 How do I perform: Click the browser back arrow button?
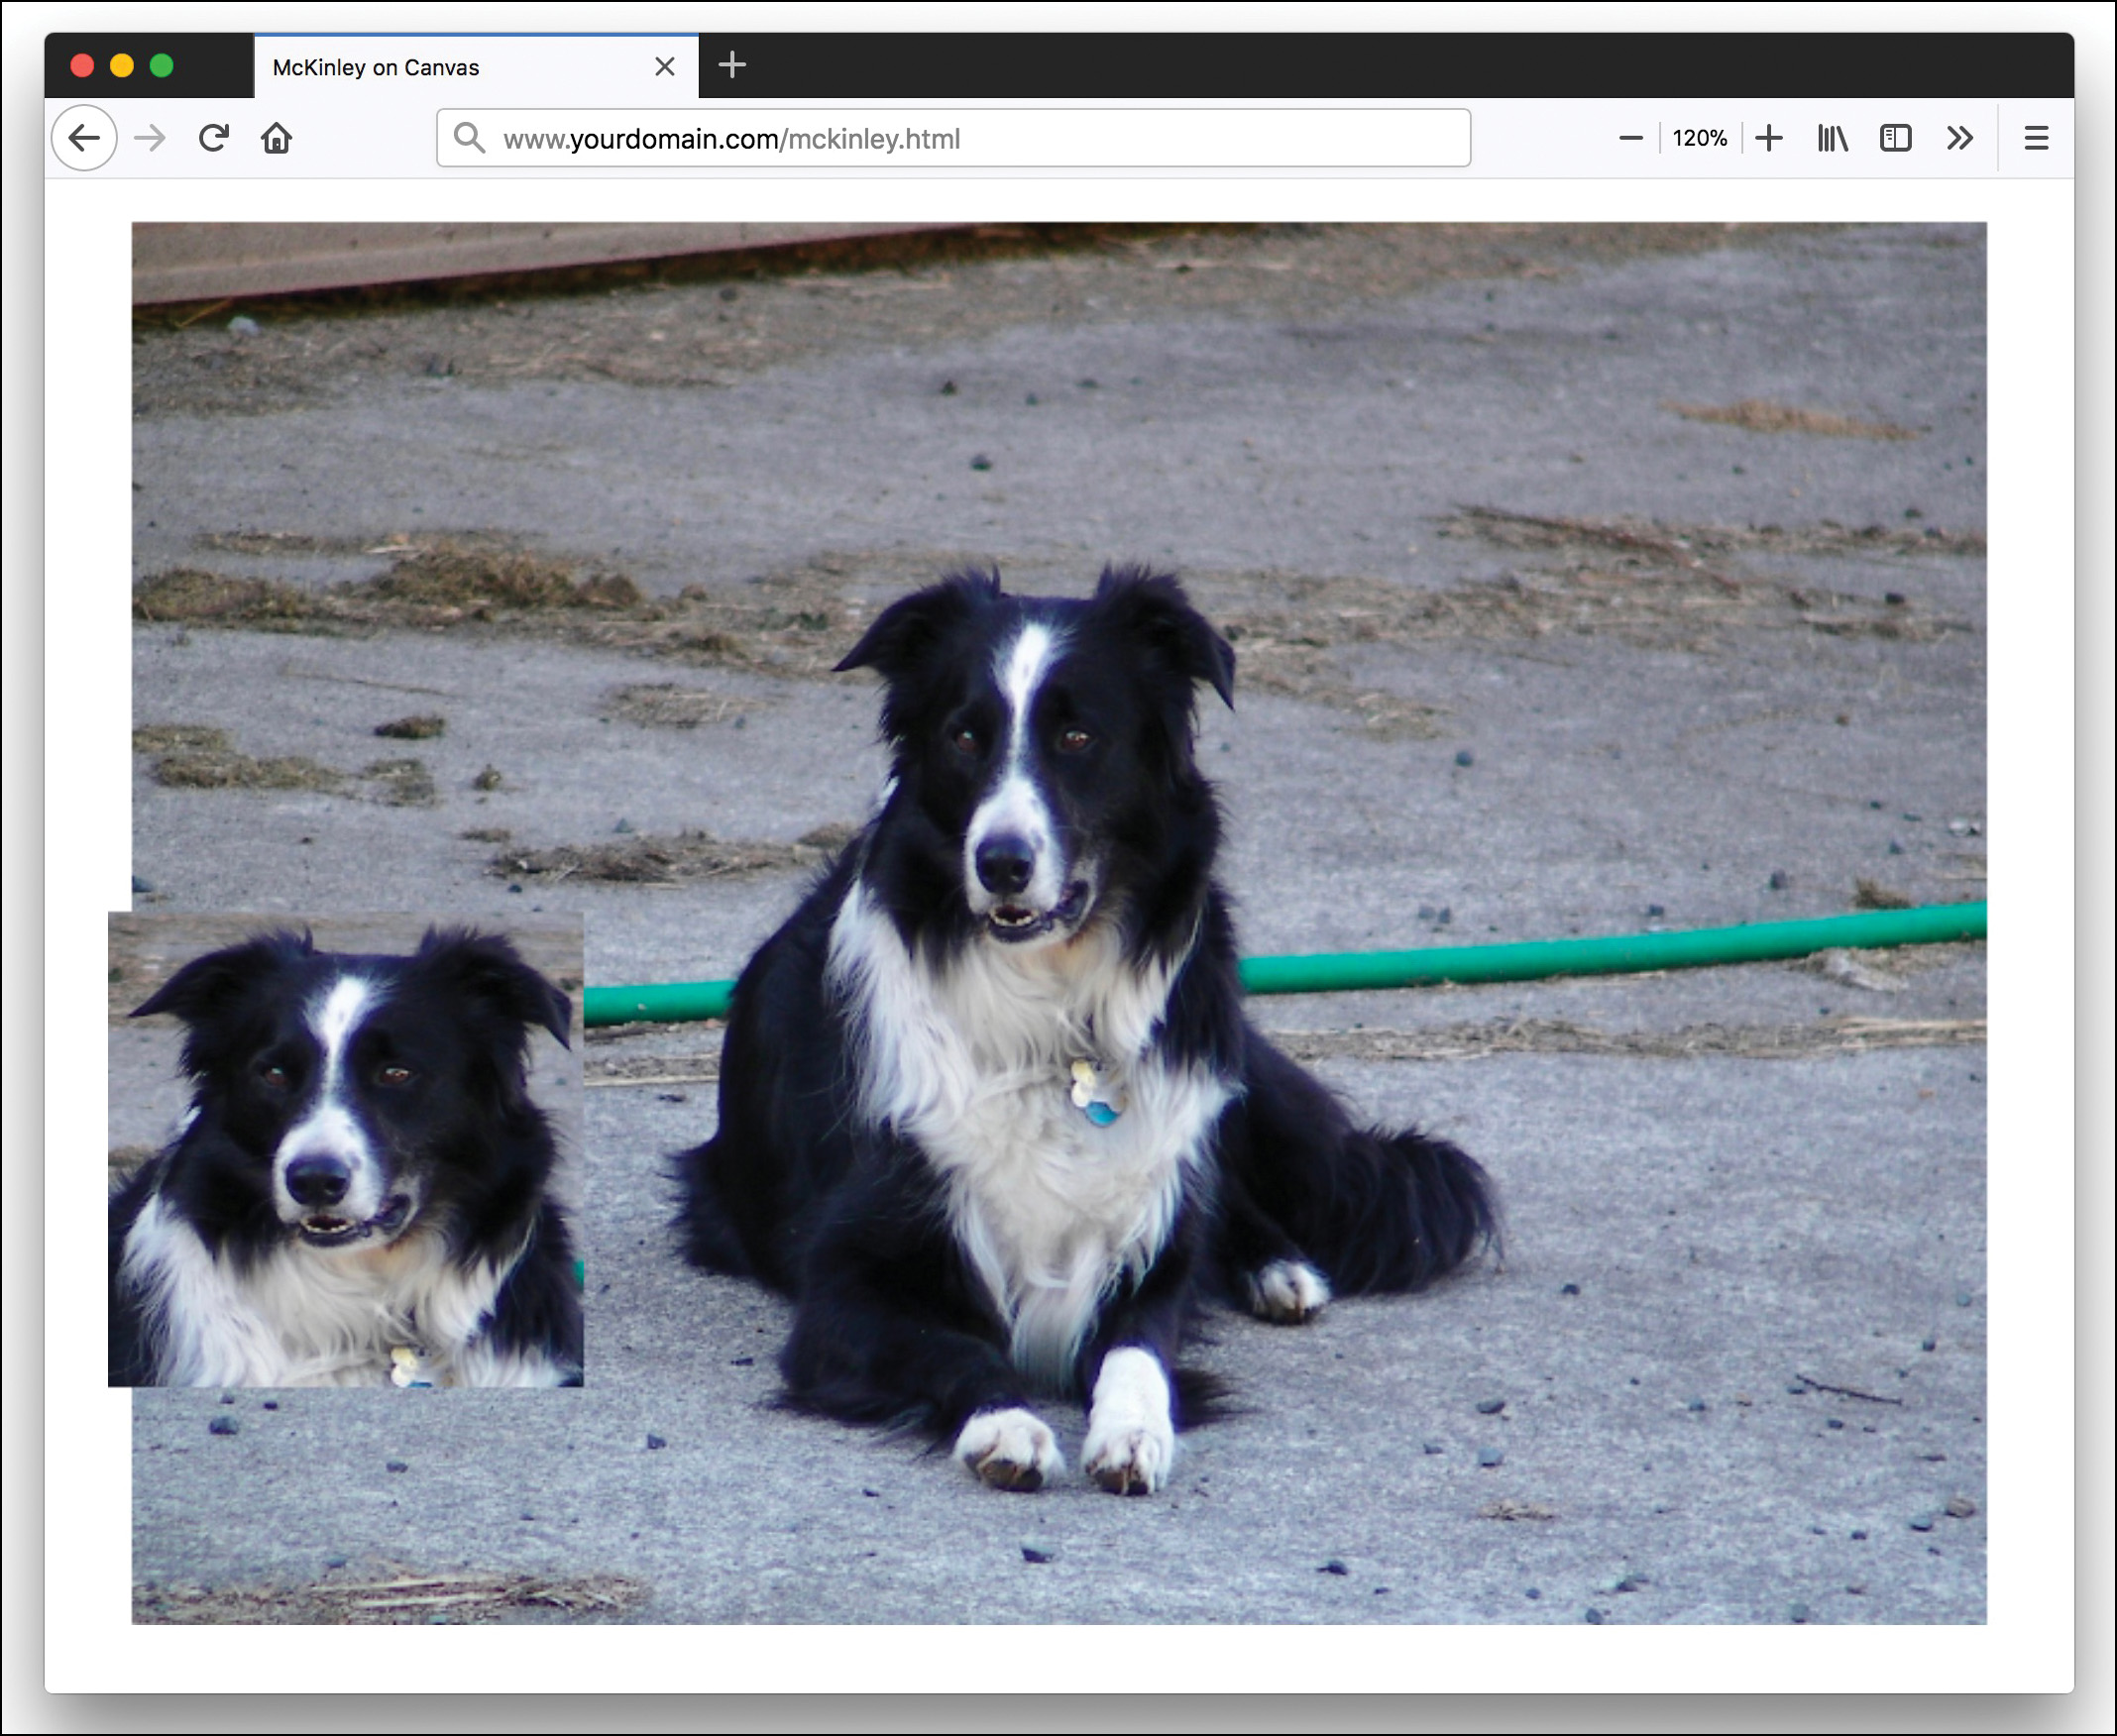(x=84, y=138)
